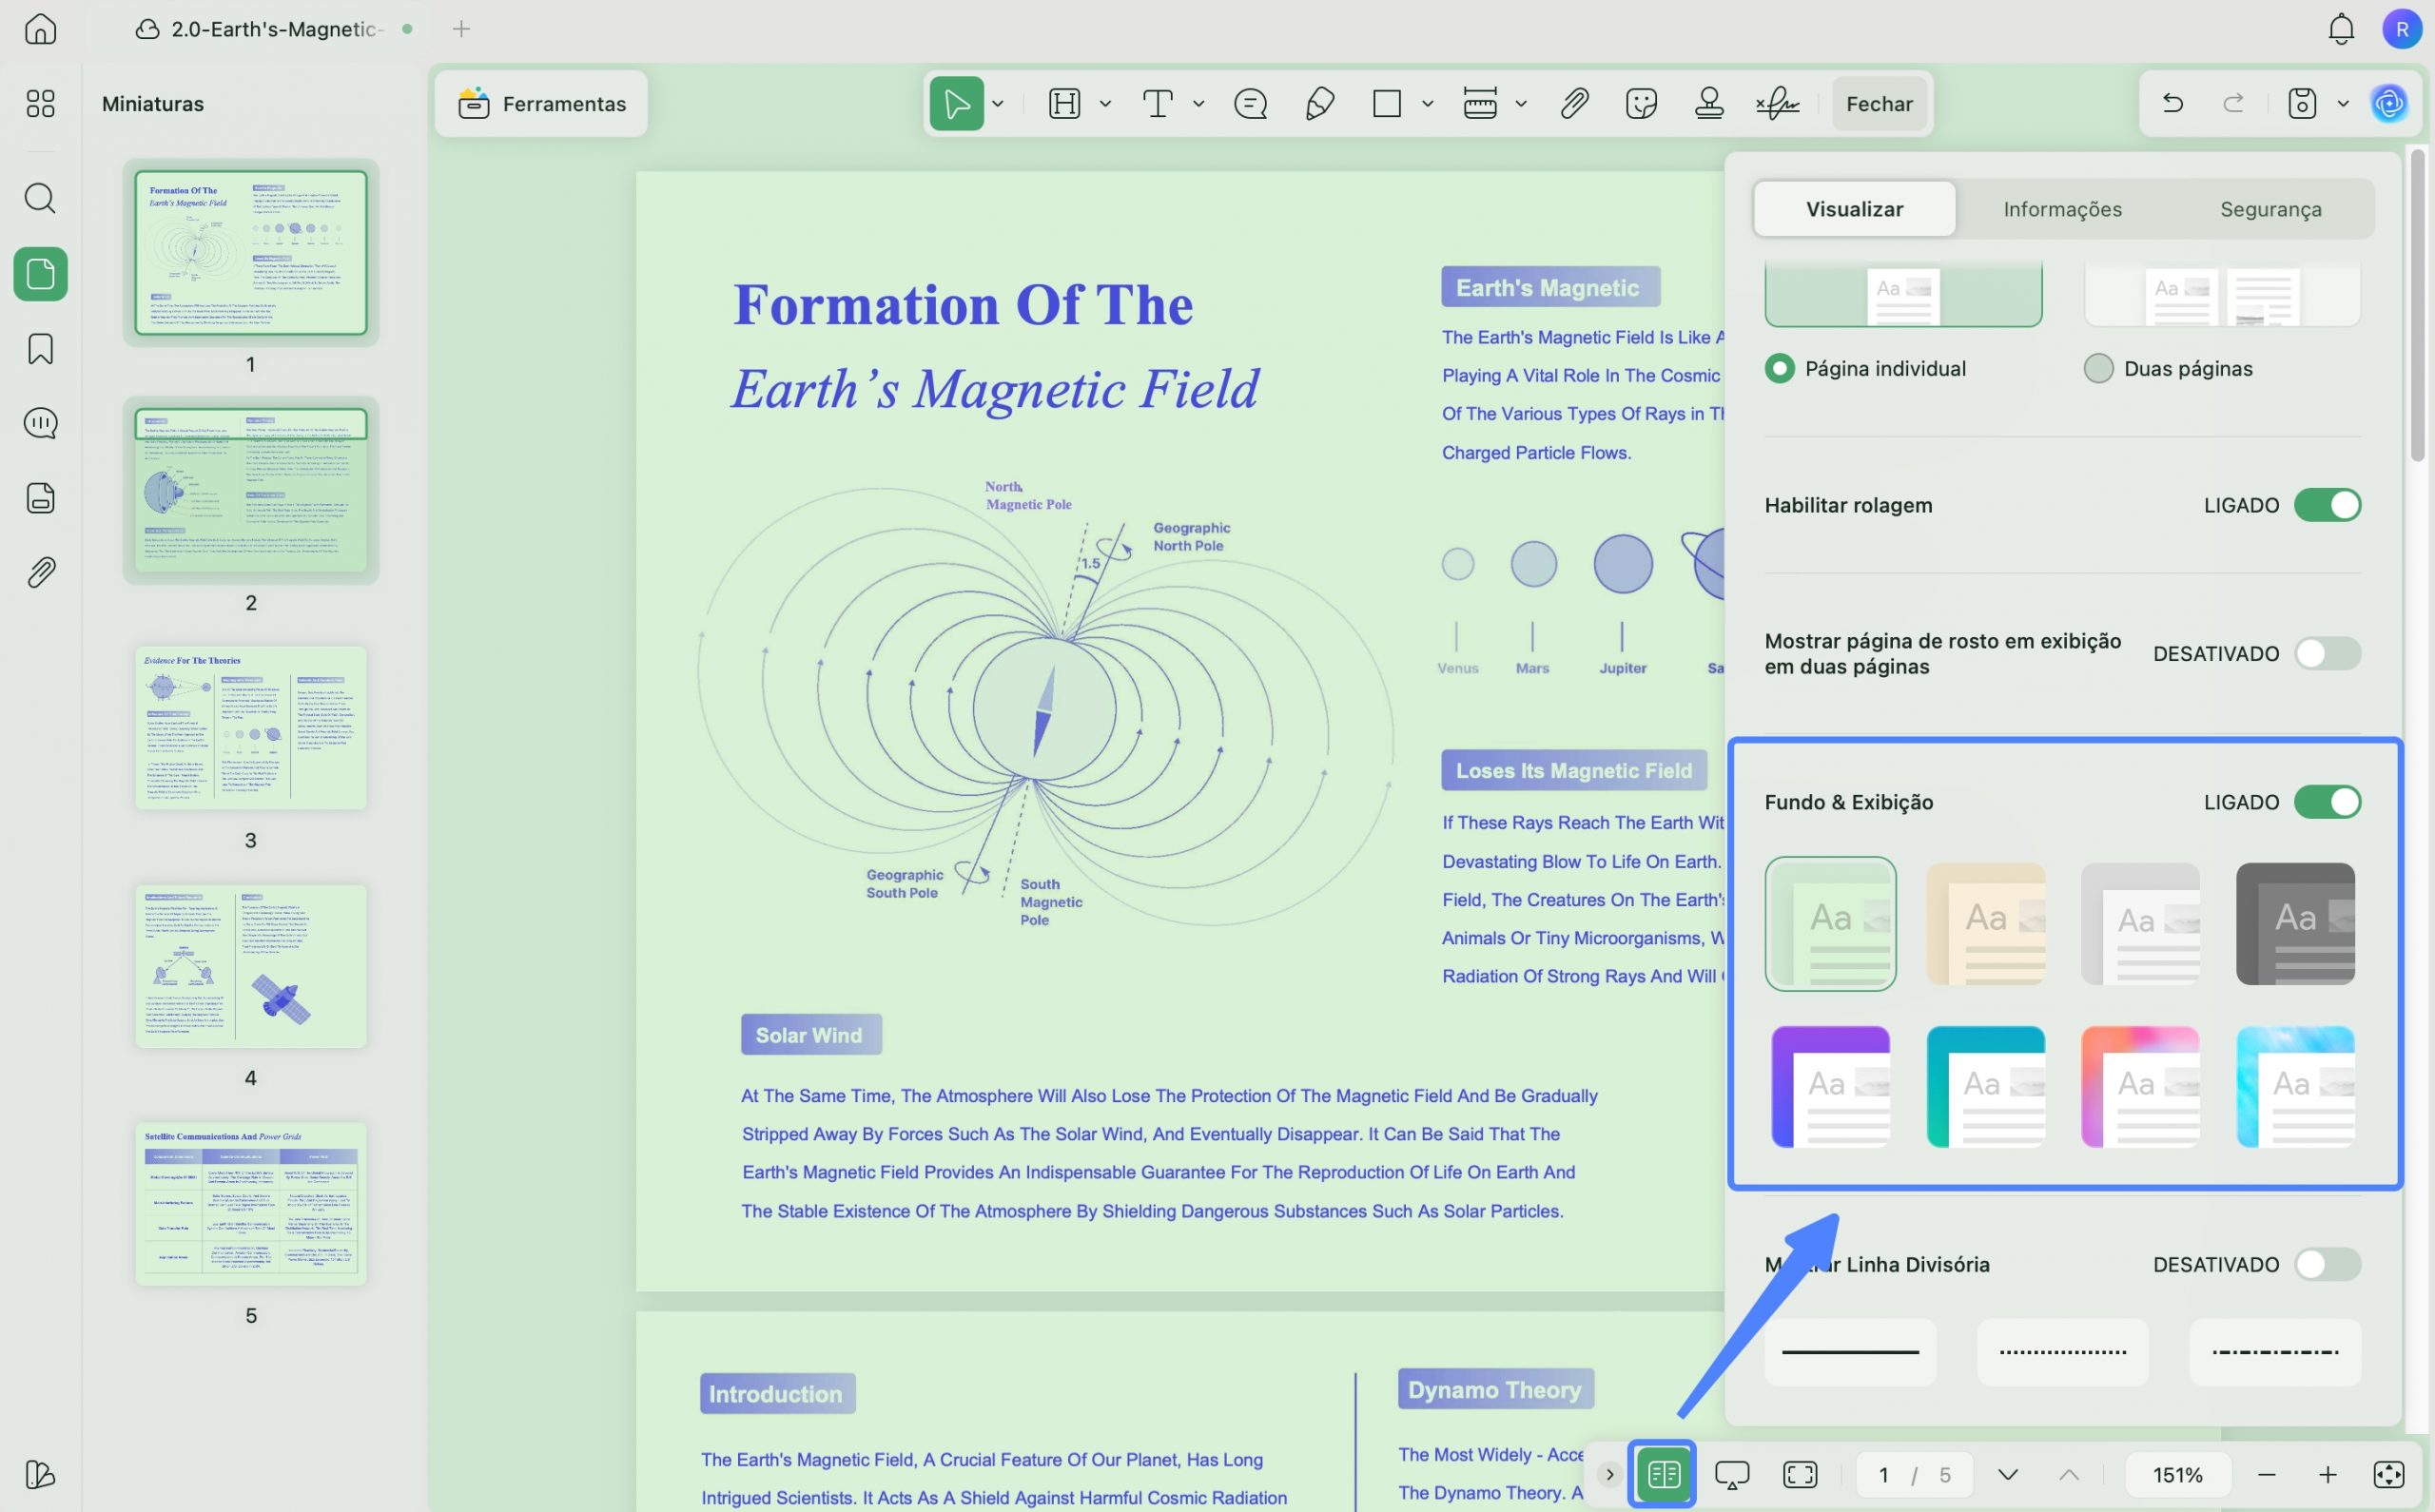Expand text tool dropdown arrow
Image resolution: width=2435 pixels, height=1512 pixels.
[1198, 103]
